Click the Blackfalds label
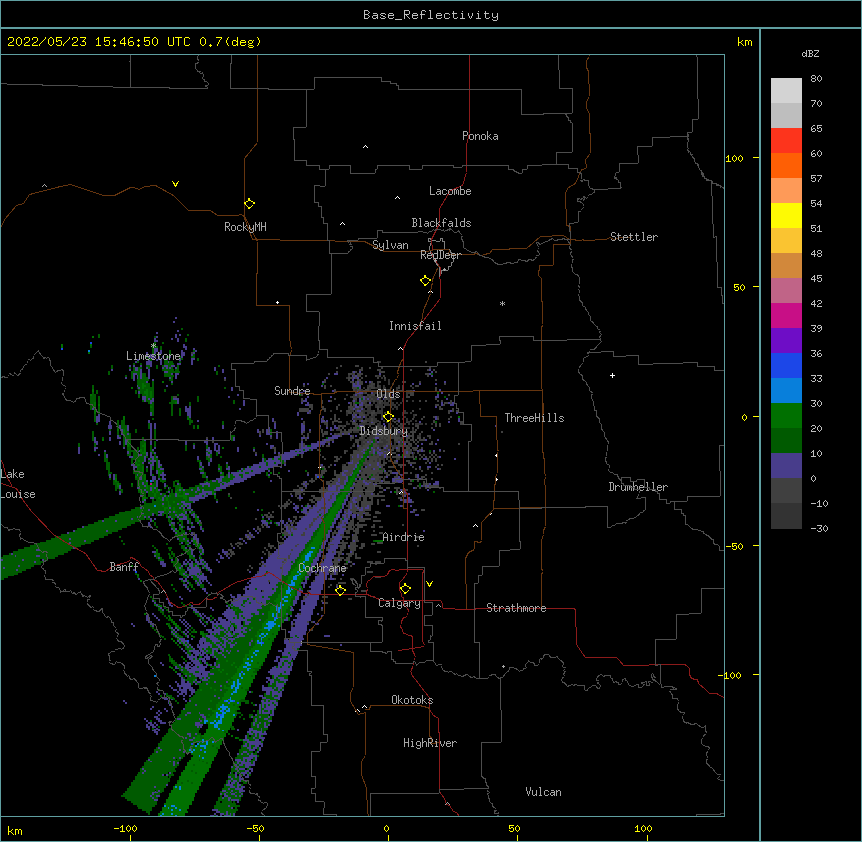The image size is (862, 842). coord(441,223)
